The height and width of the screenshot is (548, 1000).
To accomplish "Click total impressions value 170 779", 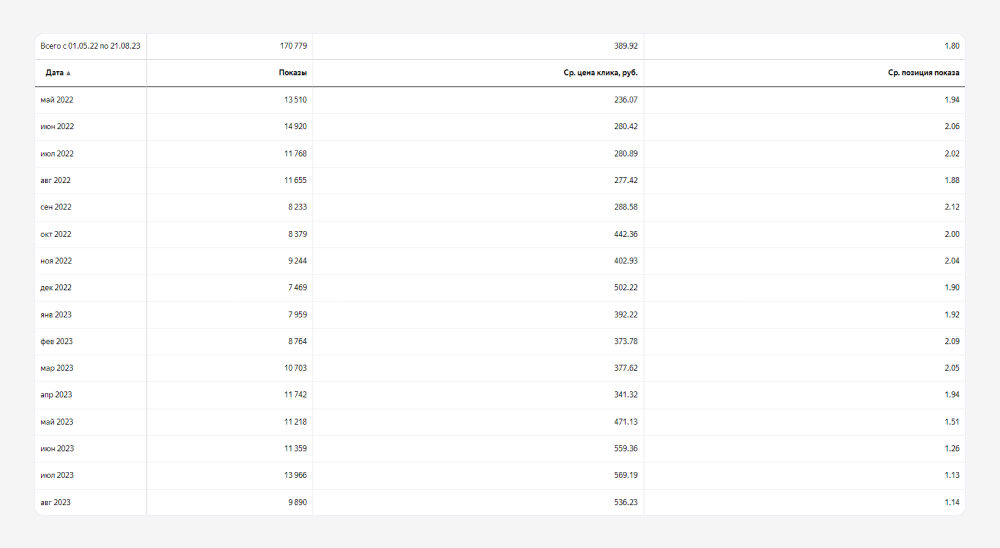I will pyautogui.click(x=293, y=46).
